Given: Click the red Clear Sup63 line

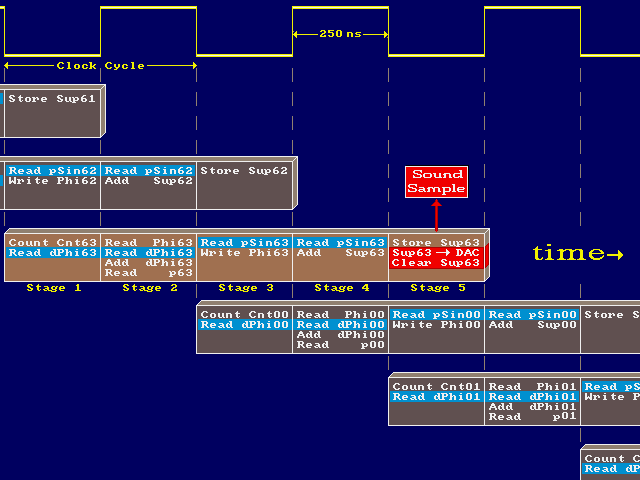Looking at the screenshot, I should pos(436,263).
